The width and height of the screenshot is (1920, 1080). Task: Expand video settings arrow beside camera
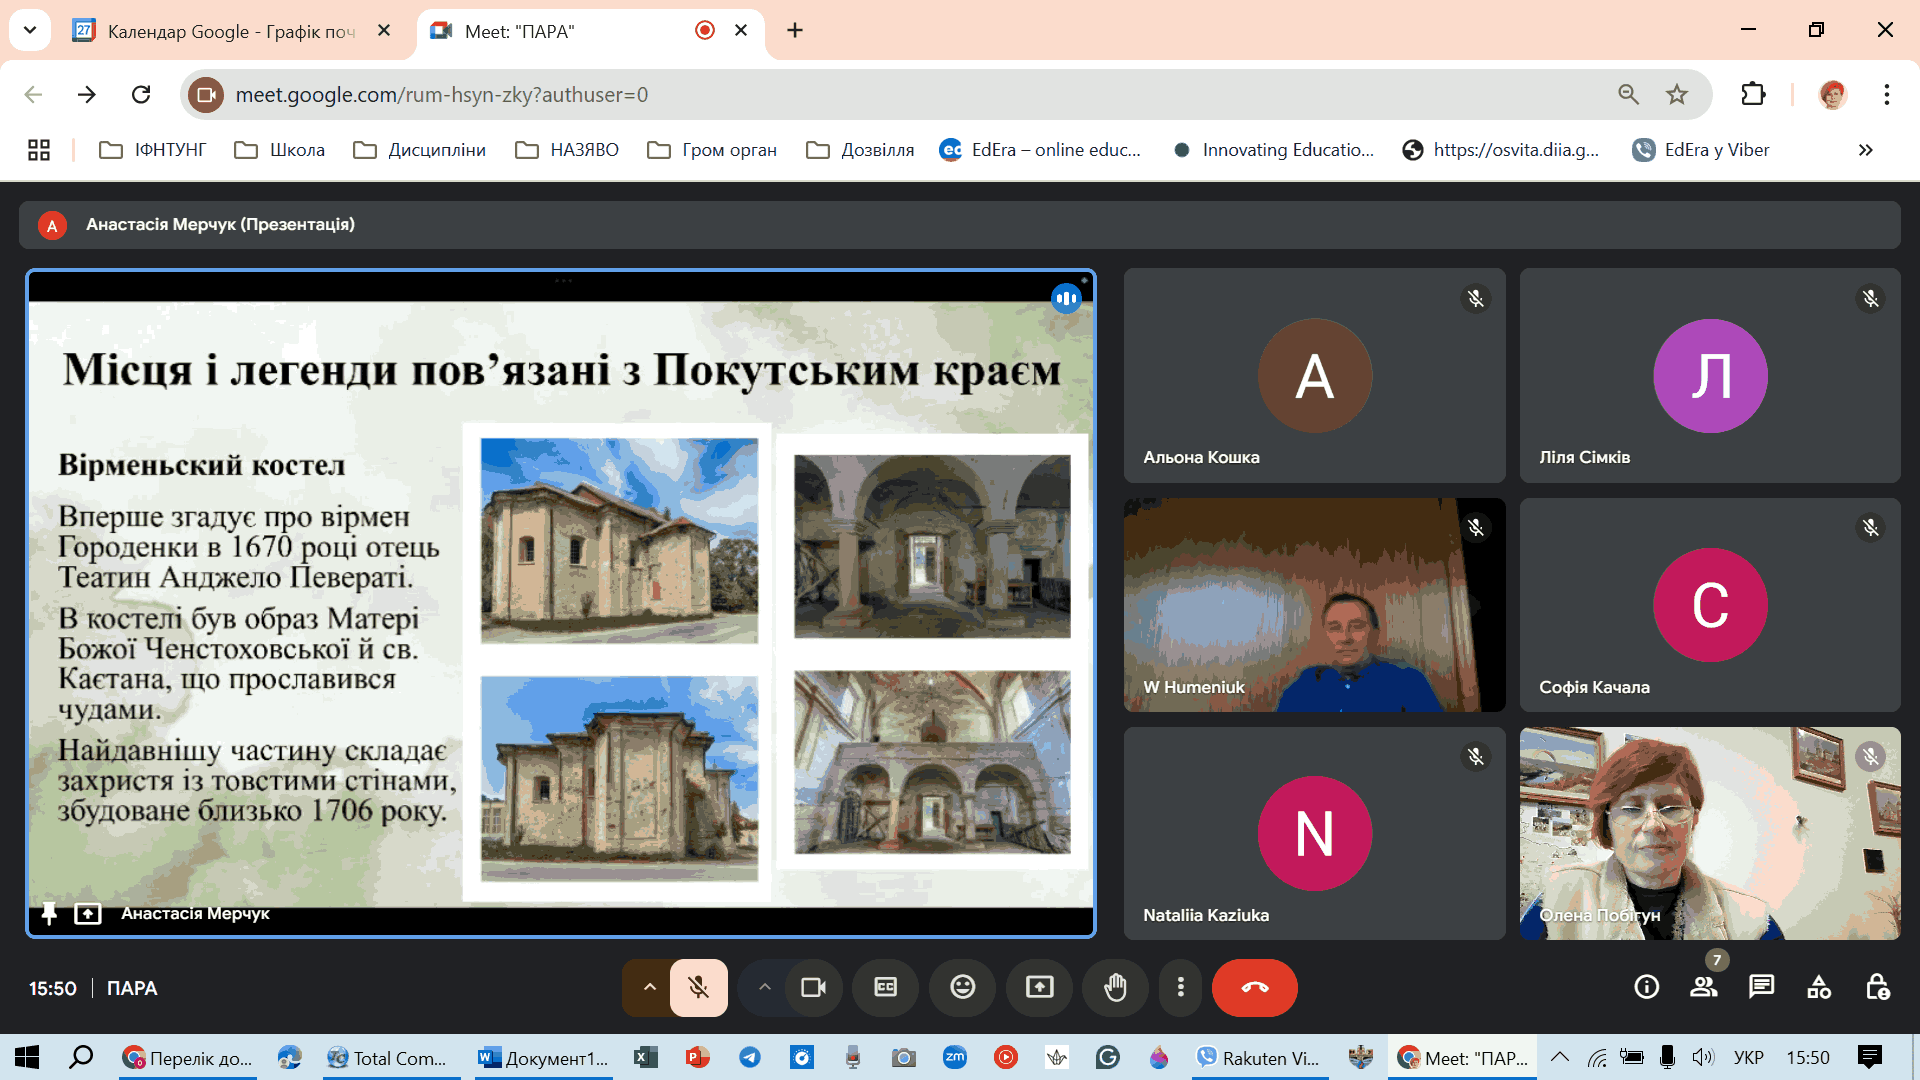(764, 988)
